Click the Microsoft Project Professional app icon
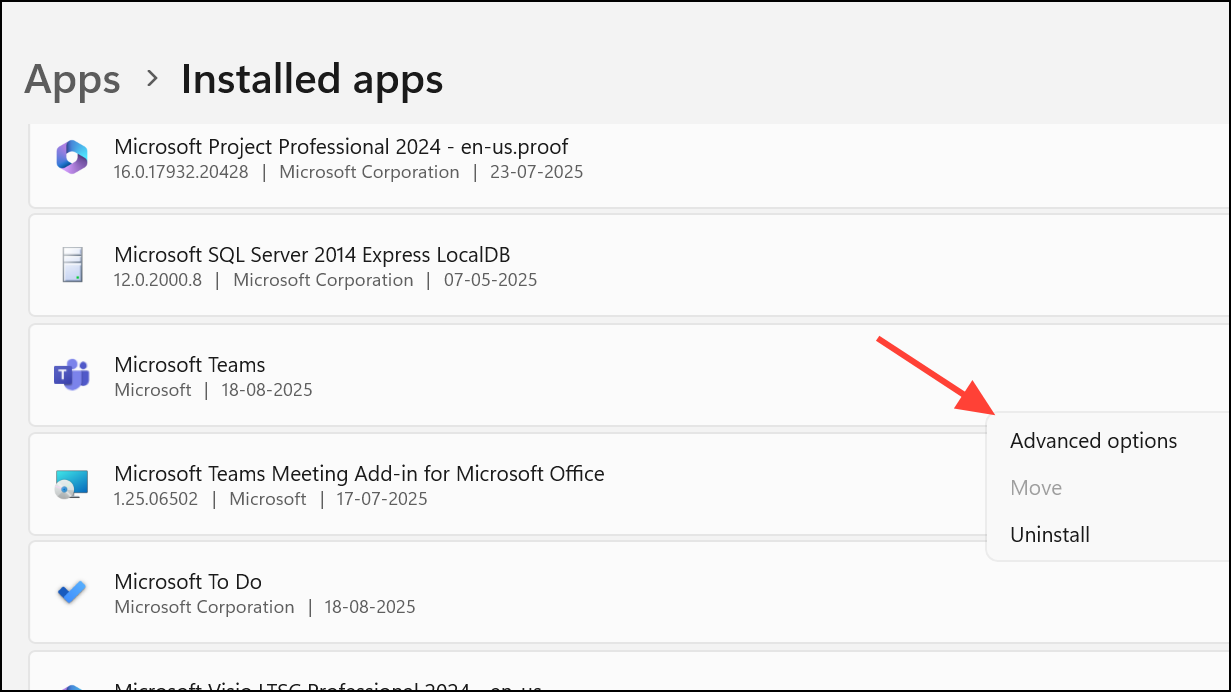Viewport: 1231px width, 692px height. pos(72,158)
